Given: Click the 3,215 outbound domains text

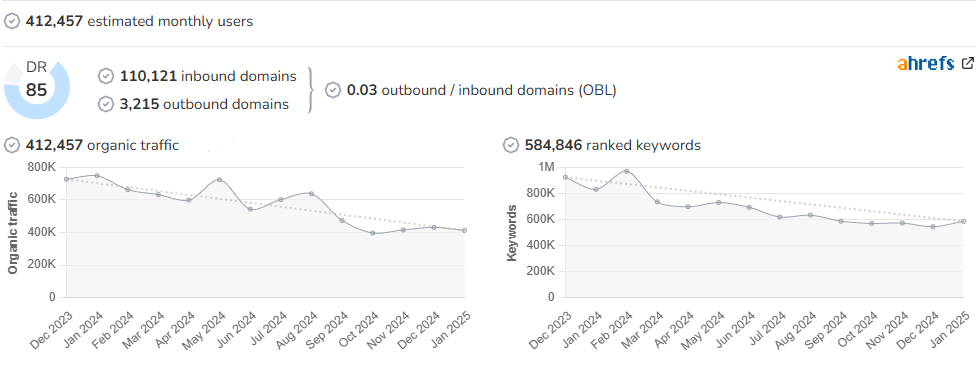Looking at the screenshot, I should [x=204, y=104].
